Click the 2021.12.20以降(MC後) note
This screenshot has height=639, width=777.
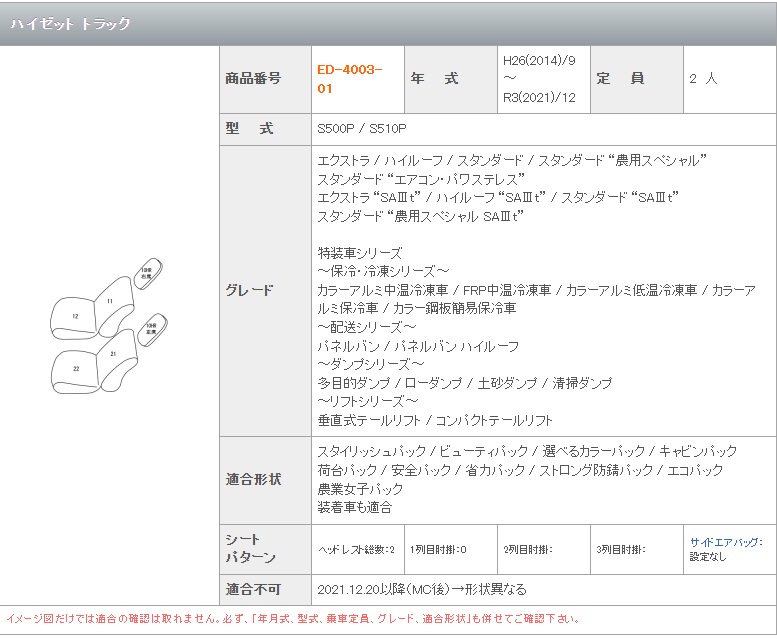[422, 589]
